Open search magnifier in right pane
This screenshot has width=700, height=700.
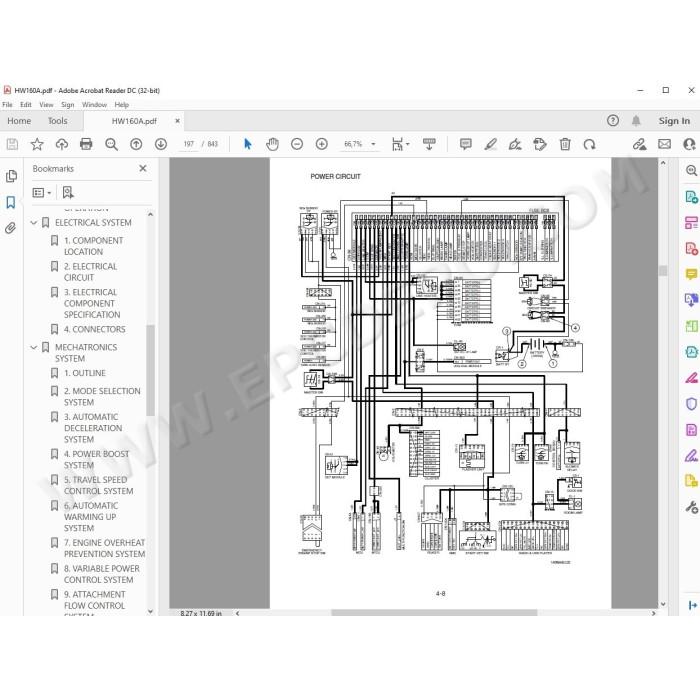click(691, 170)
